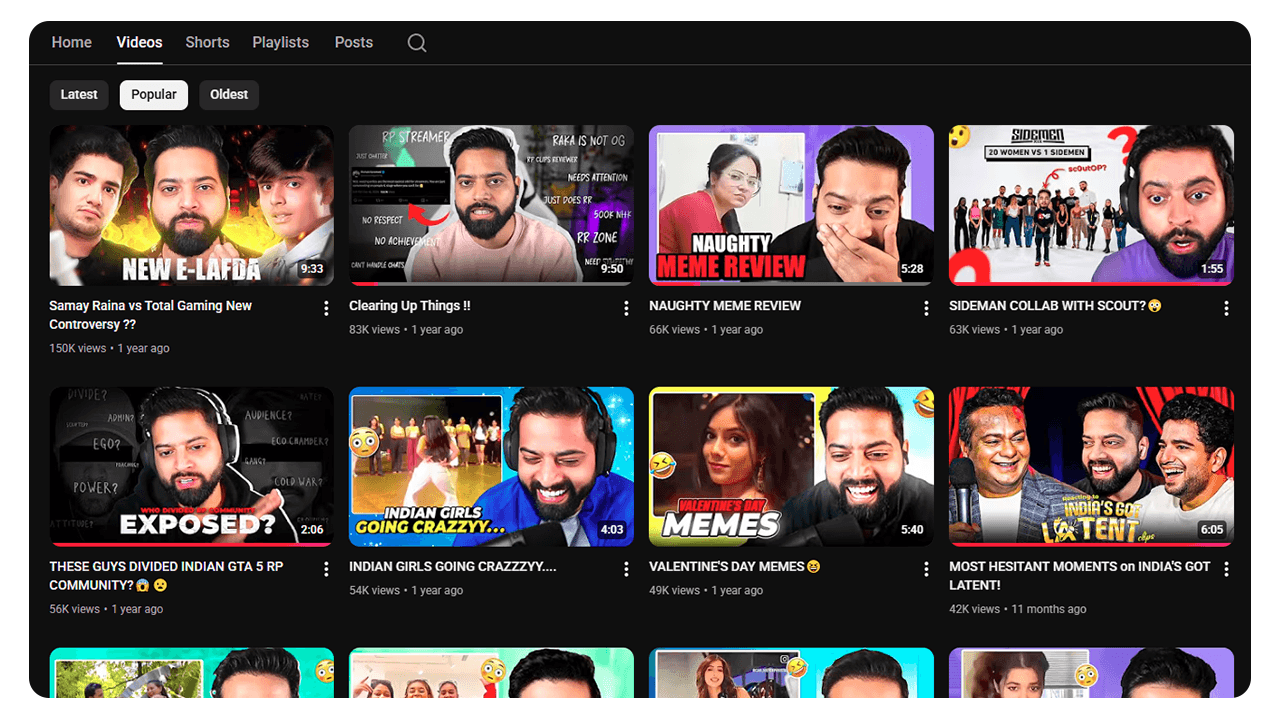Screen dimensions: 1280x720
Task: Sort videos by Latest
Action: click(x=79, y=95)
